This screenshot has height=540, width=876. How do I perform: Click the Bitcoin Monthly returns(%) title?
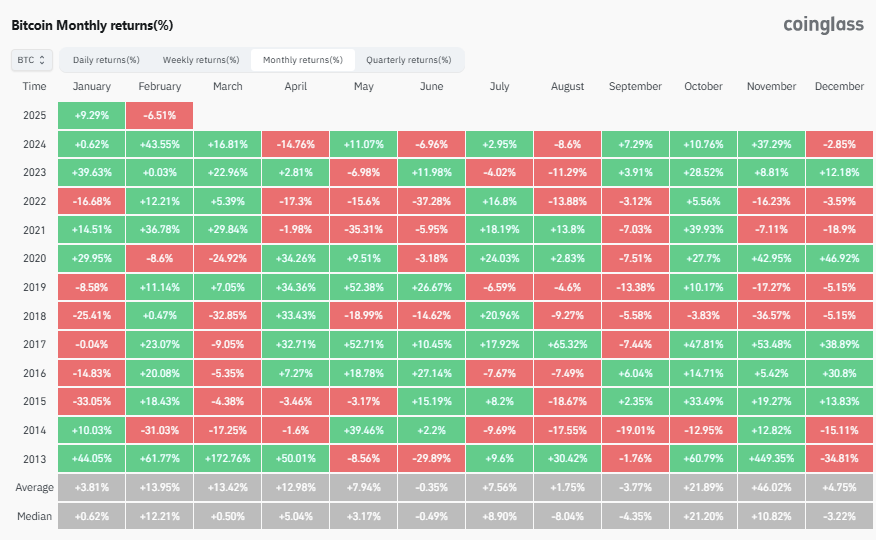point(92,25)
